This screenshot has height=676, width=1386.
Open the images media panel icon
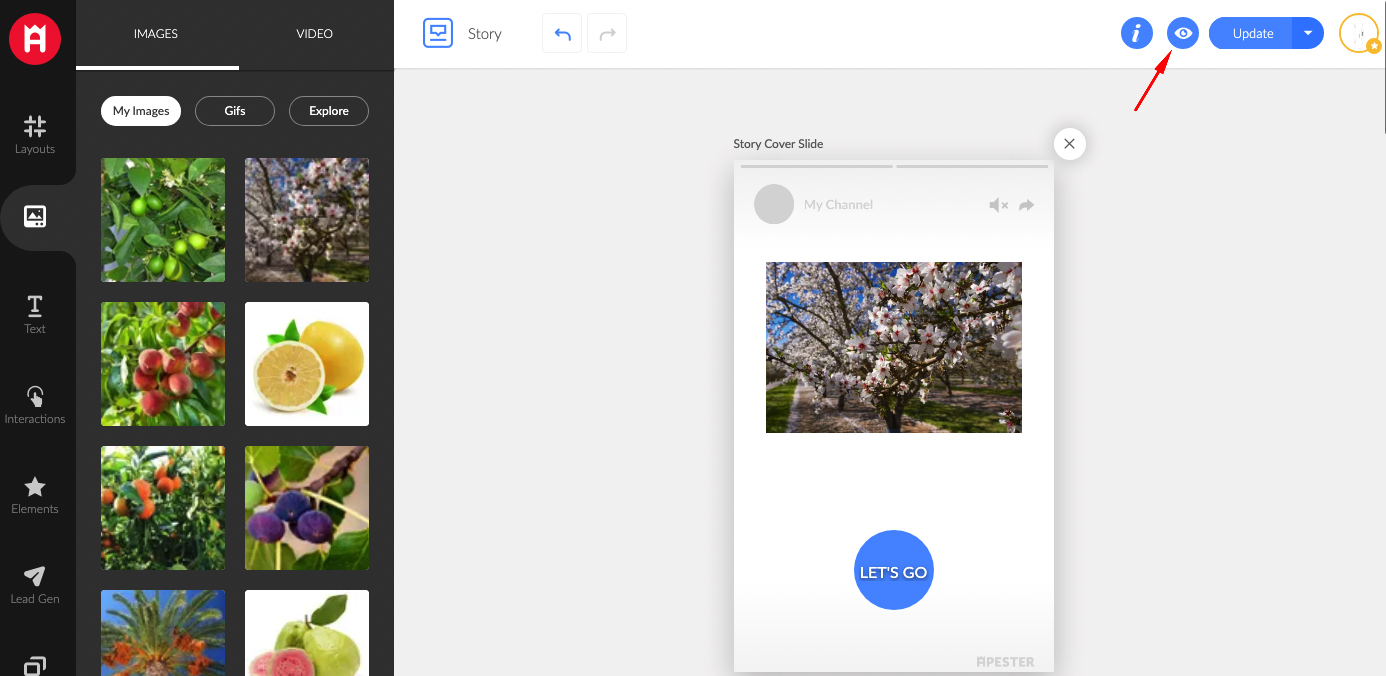point(35,216)
